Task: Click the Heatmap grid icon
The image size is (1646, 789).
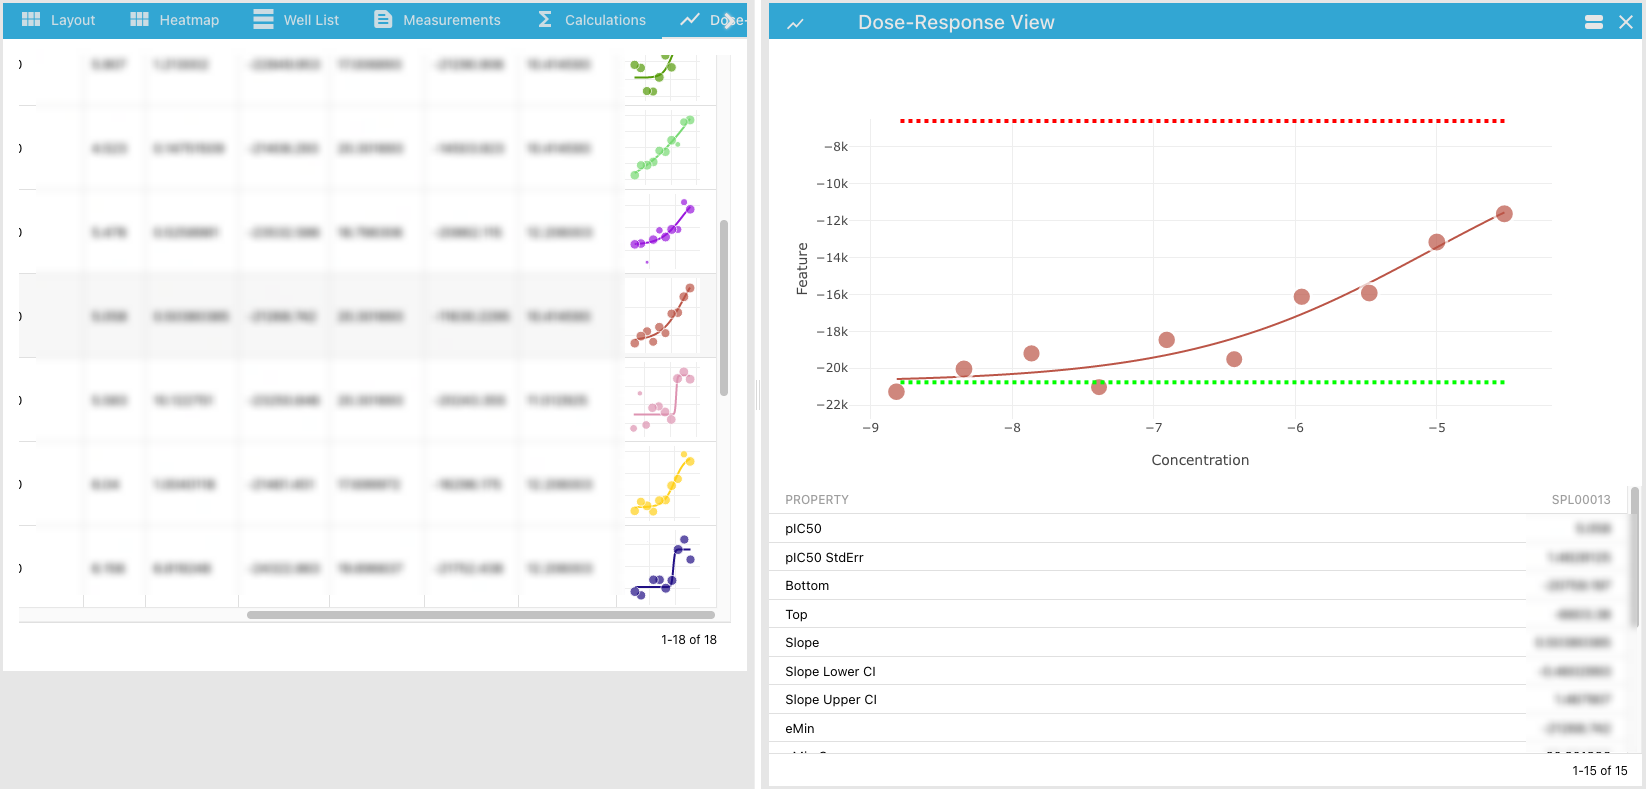Action: [x=139, y=20]
